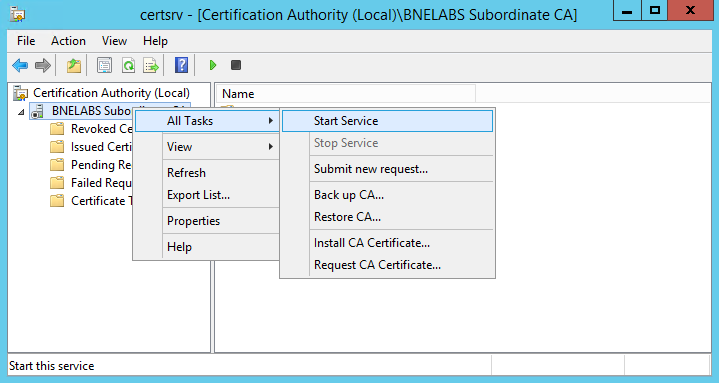Maximize the certsrv window
719x383 pixels.
point(654,11)
